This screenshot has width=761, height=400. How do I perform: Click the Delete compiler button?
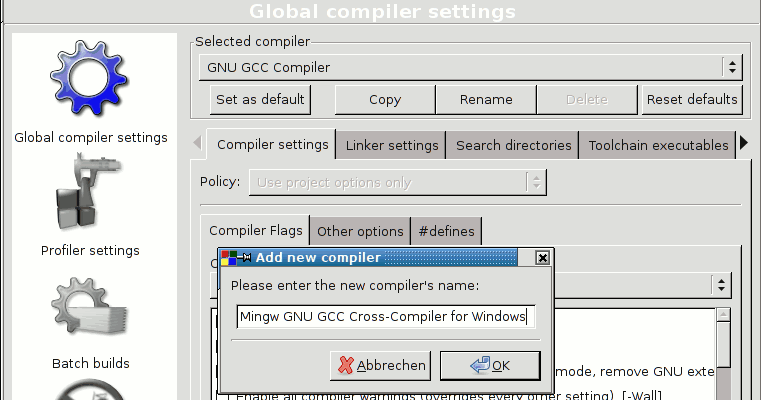[x=587, y=100]
